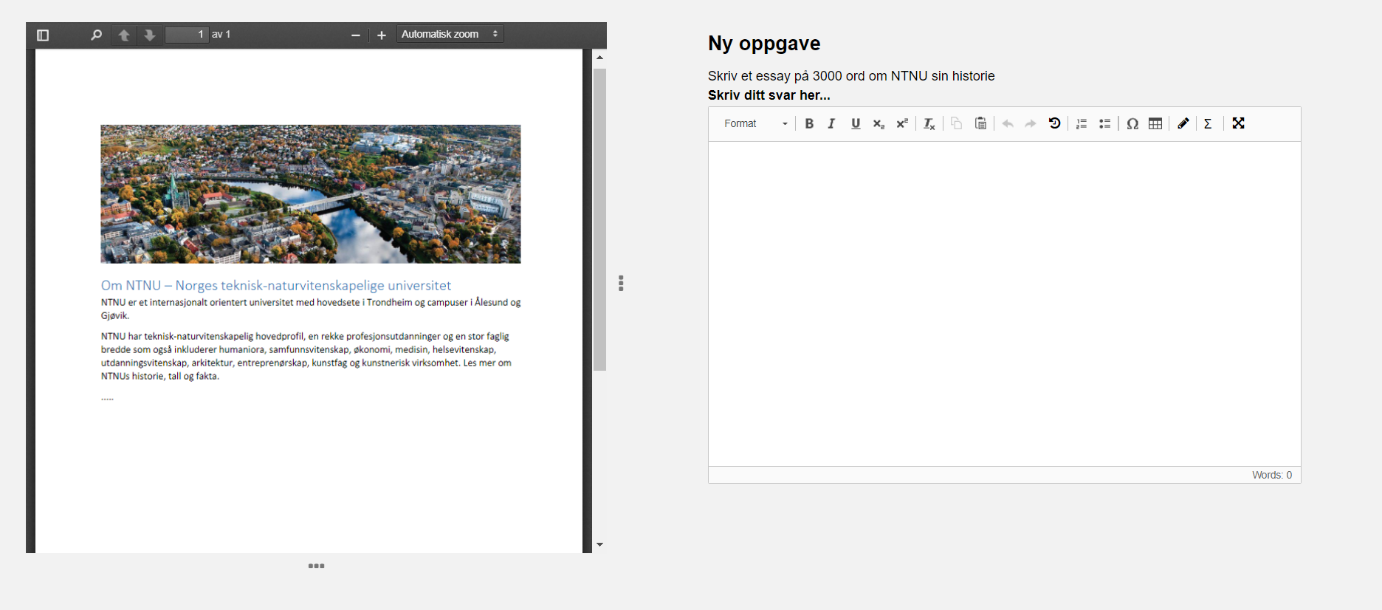Click the aerial campus photo in the PDF

pos(311,194)
